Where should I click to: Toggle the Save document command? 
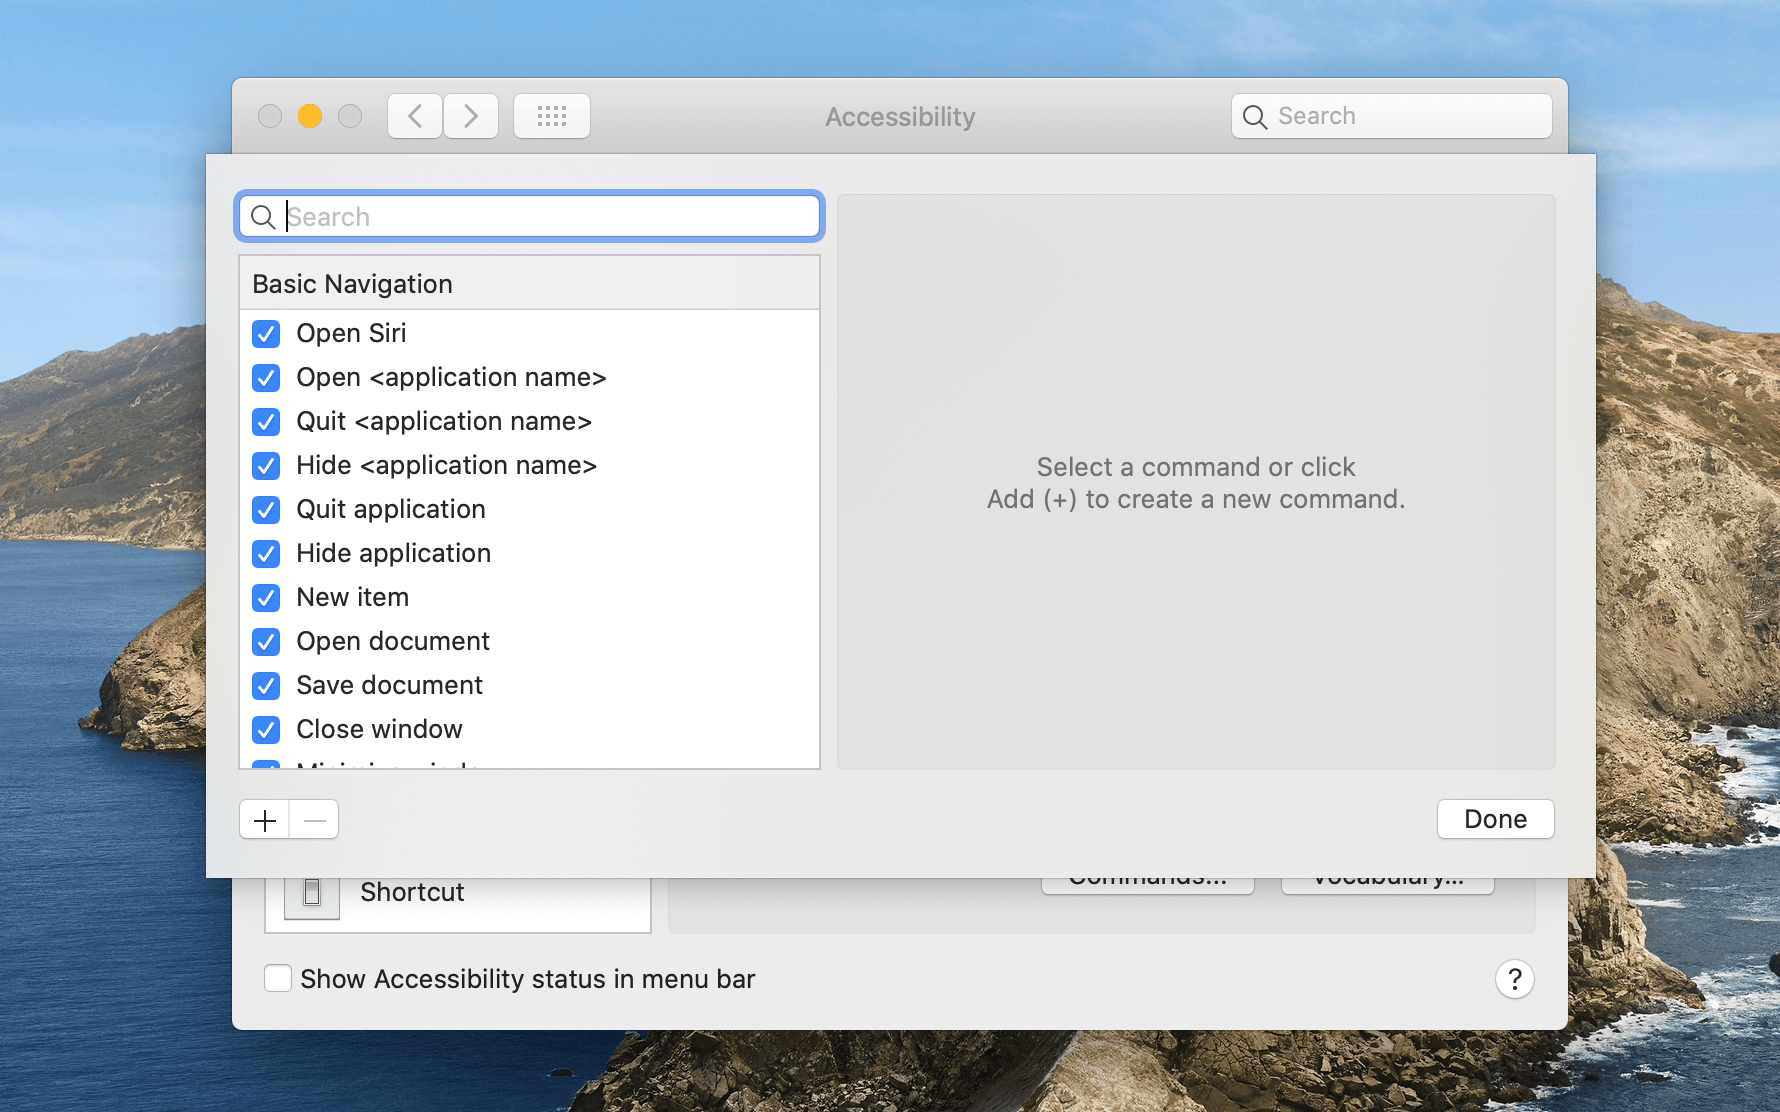pyautogui.click(x=266, y=686)
